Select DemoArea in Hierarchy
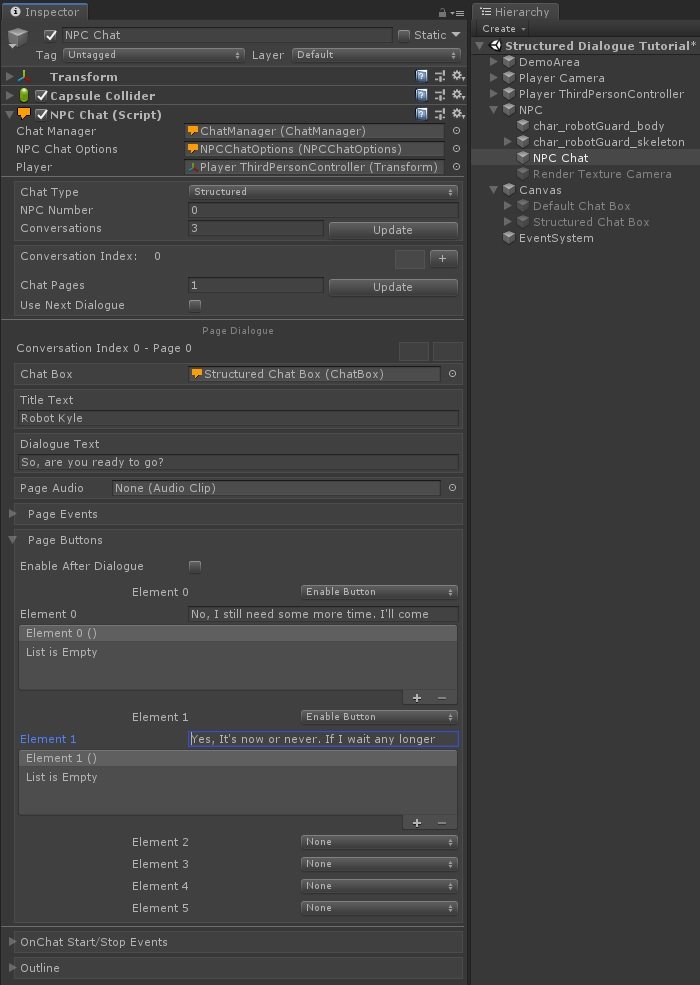The width and height of the screenshot is (700, 985). click(549, 62)
